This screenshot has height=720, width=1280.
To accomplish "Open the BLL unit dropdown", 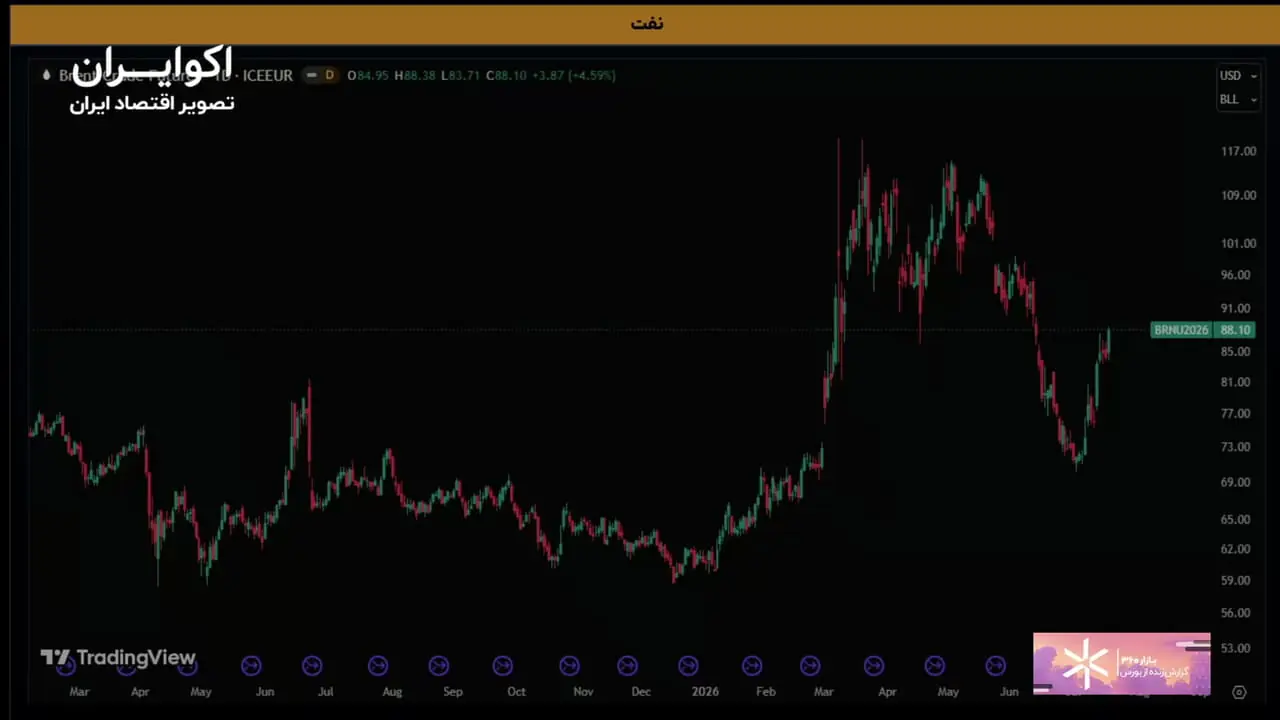I will pyautogui.click(x=1236, y=99).
